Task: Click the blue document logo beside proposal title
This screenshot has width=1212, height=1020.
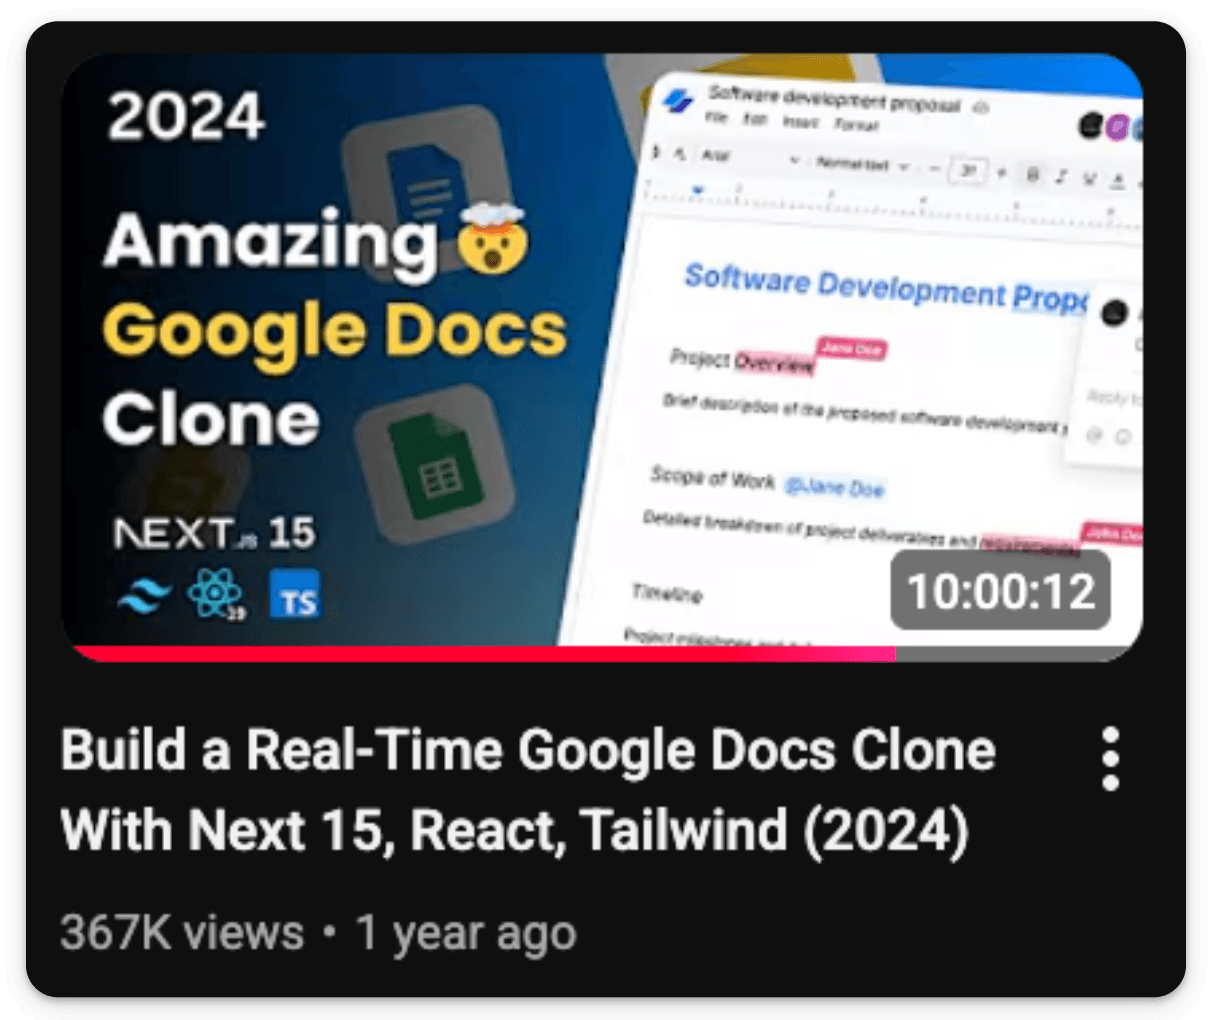Action: click(679, 101)
